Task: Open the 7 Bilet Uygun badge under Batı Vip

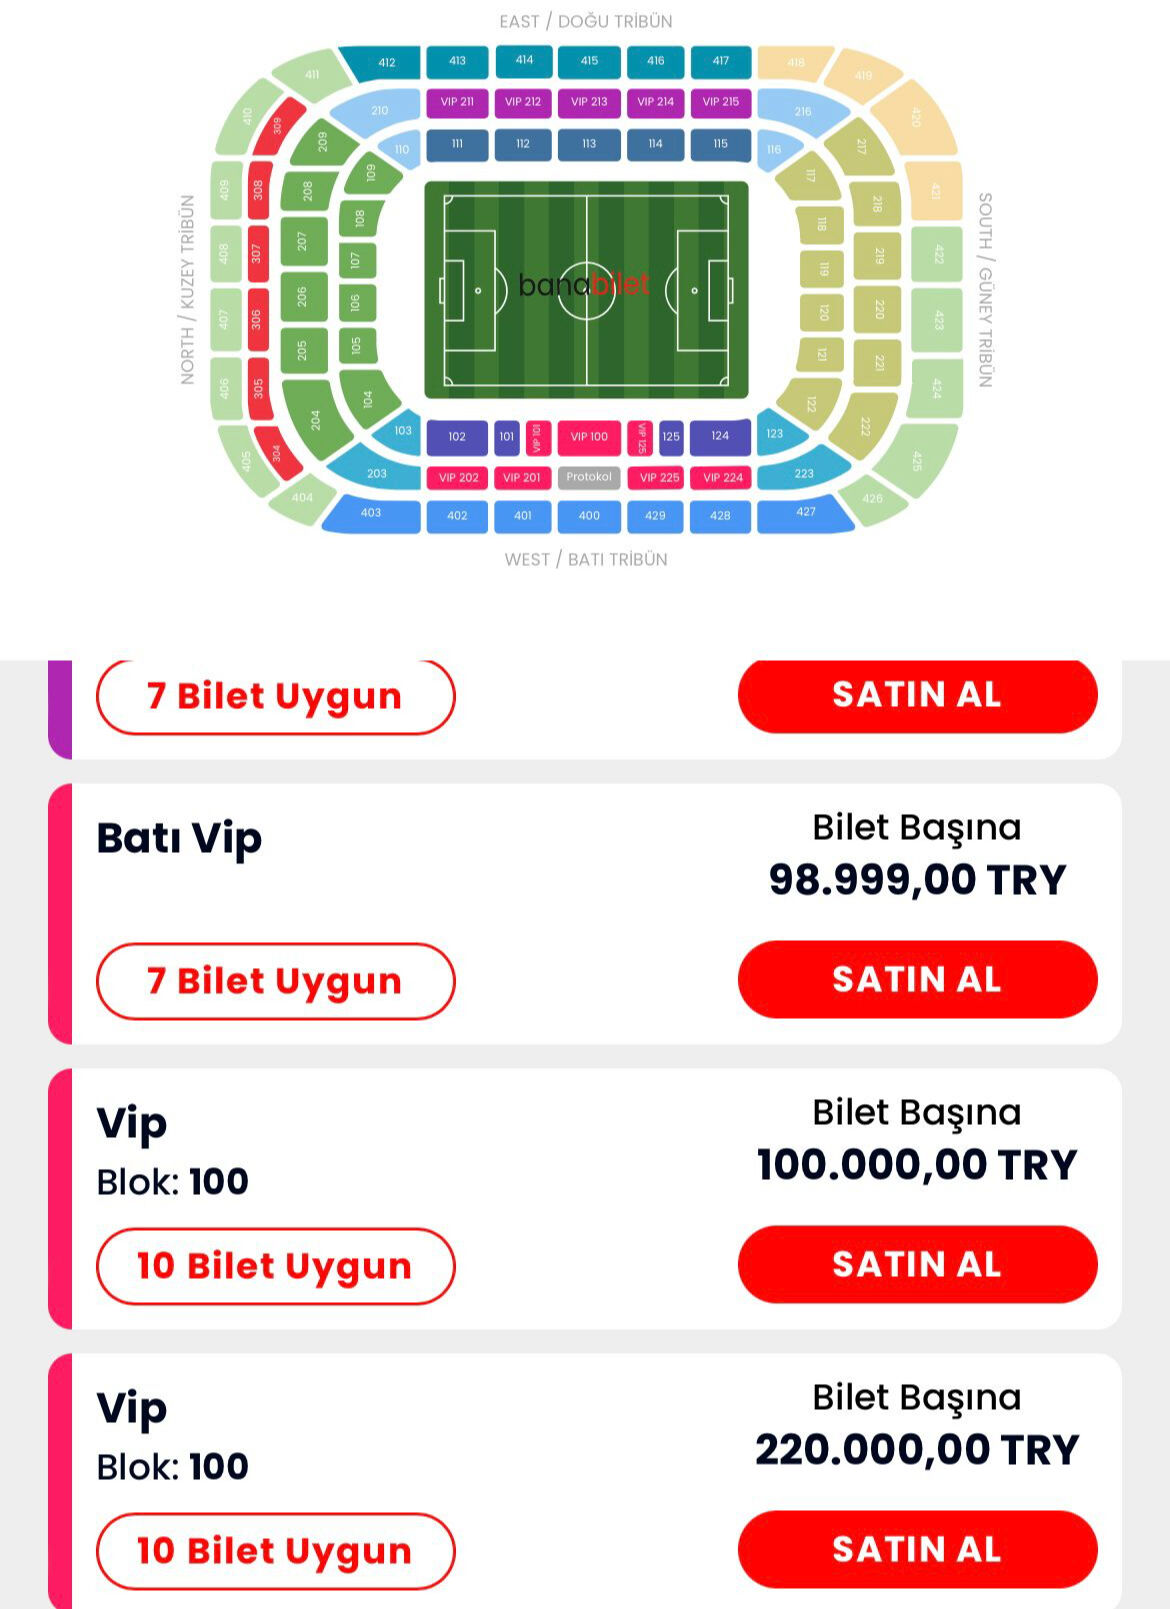Action: (x=275, y=981)
